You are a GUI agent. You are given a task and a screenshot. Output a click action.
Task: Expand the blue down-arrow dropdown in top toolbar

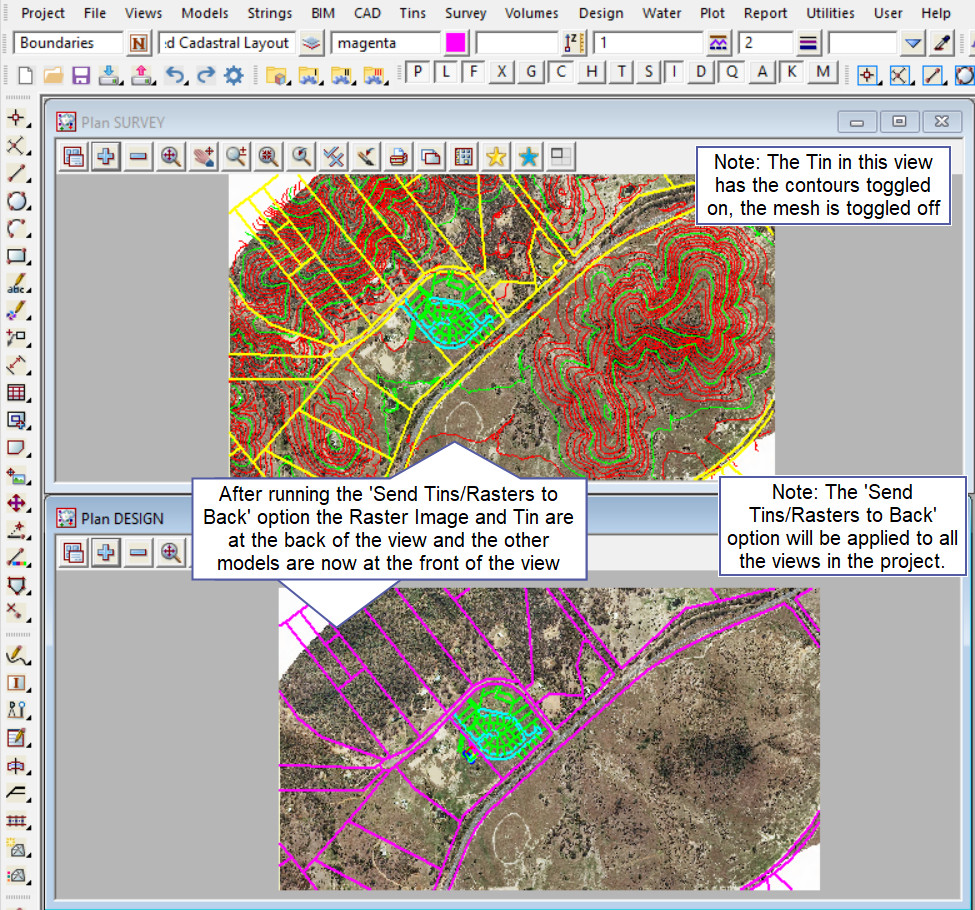coord(911,43)
